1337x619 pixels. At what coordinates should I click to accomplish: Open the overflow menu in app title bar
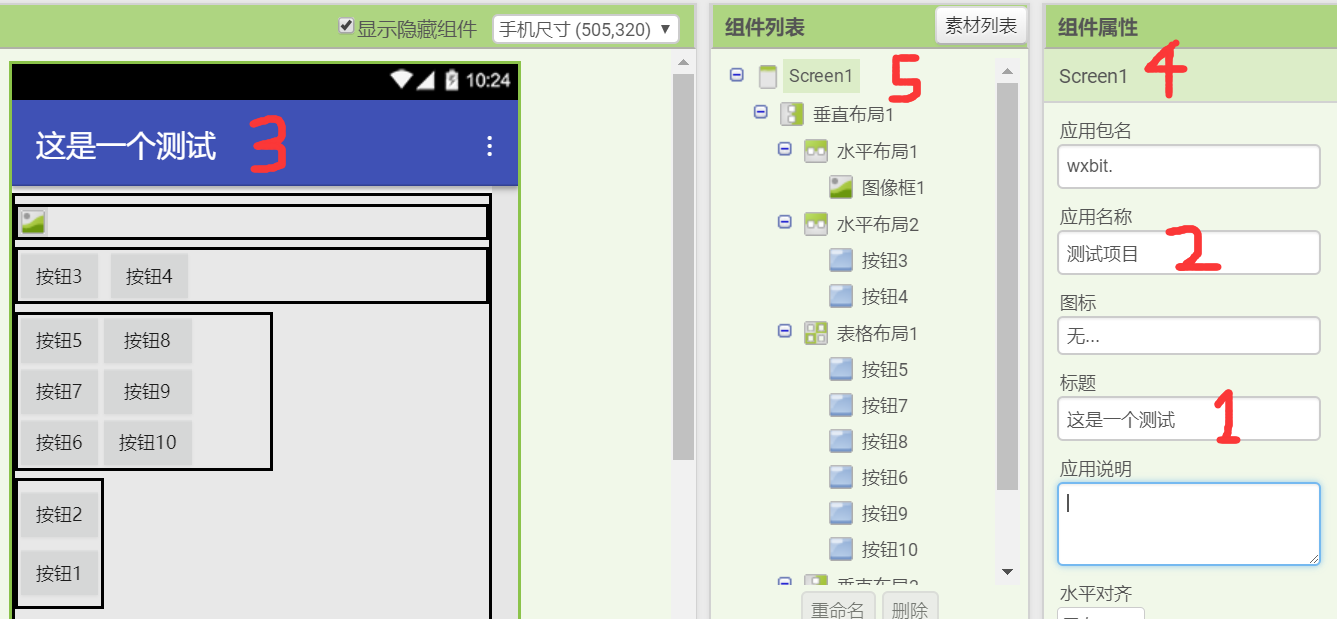tap(489, 146)
